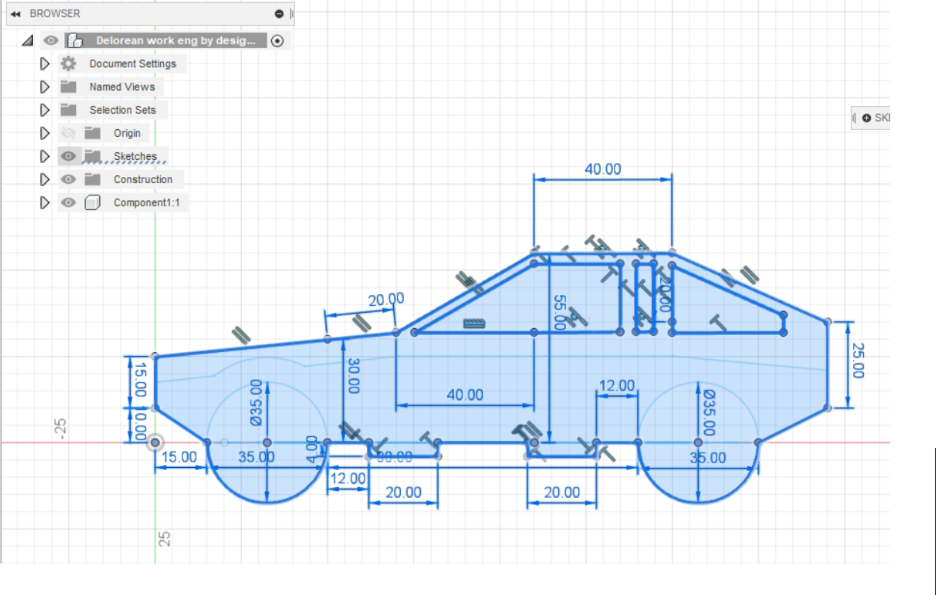Click the Construction folder icon
This screenshot has height=595, width=936.
[x=93, y=179]
